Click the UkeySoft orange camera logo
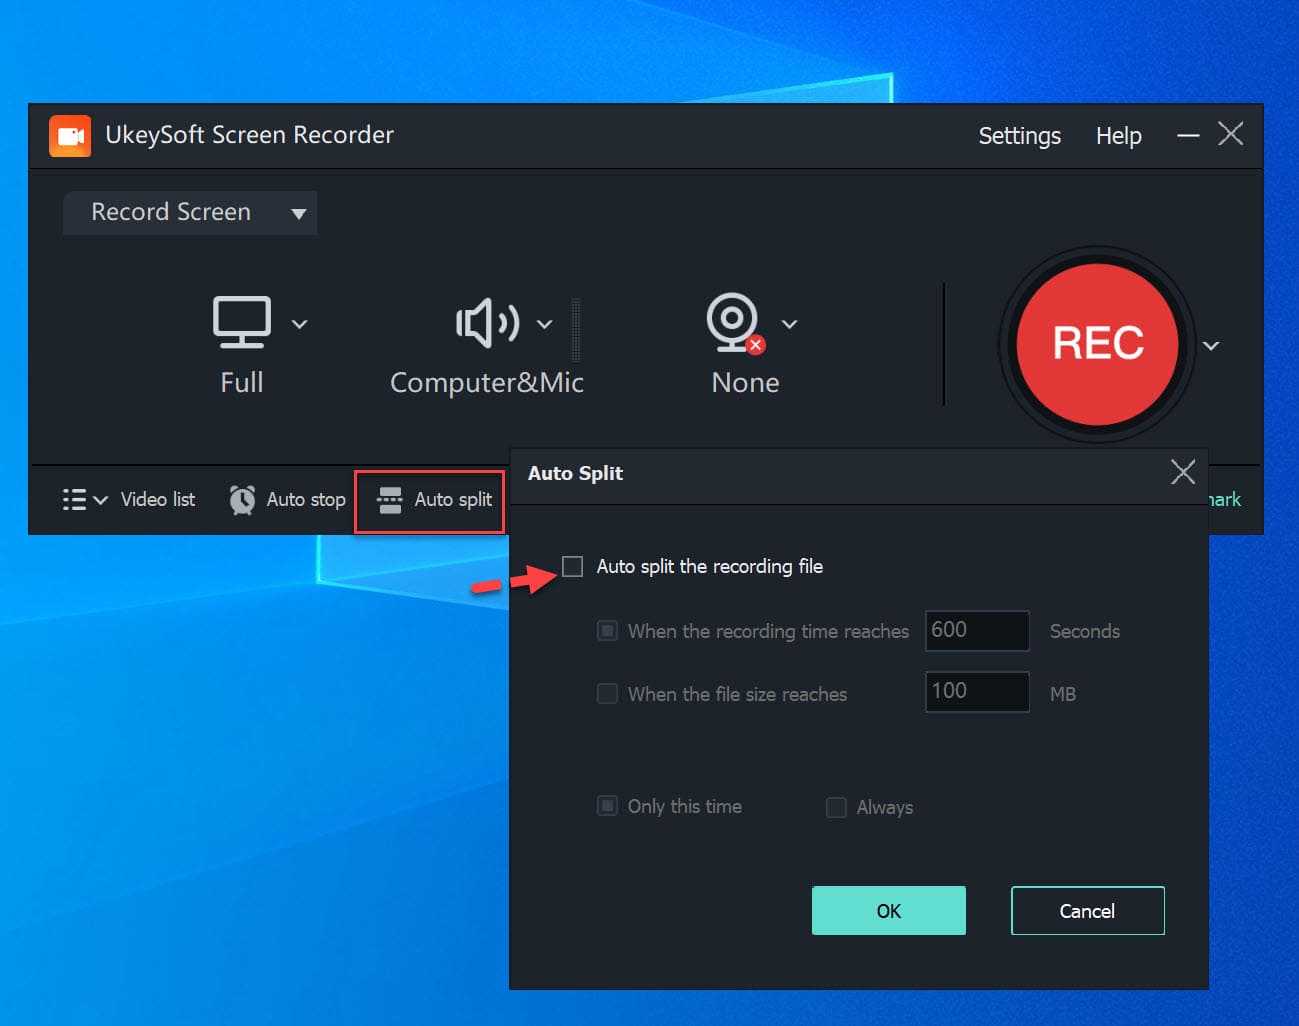Screen dimensions: 1299x1026 (x=69, y=136)
